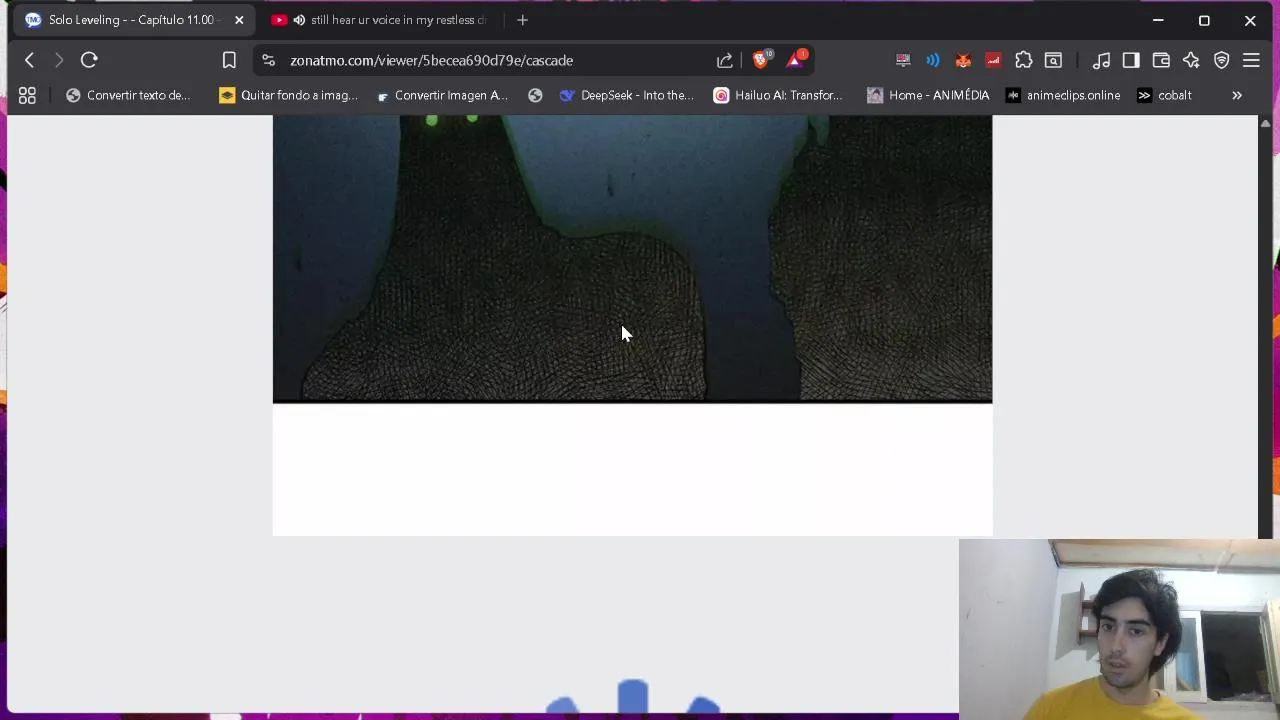Screen dimensions: 1280x720
Task: Open the 'cobalt' bookmark
Action: [x=1164, y=95]
